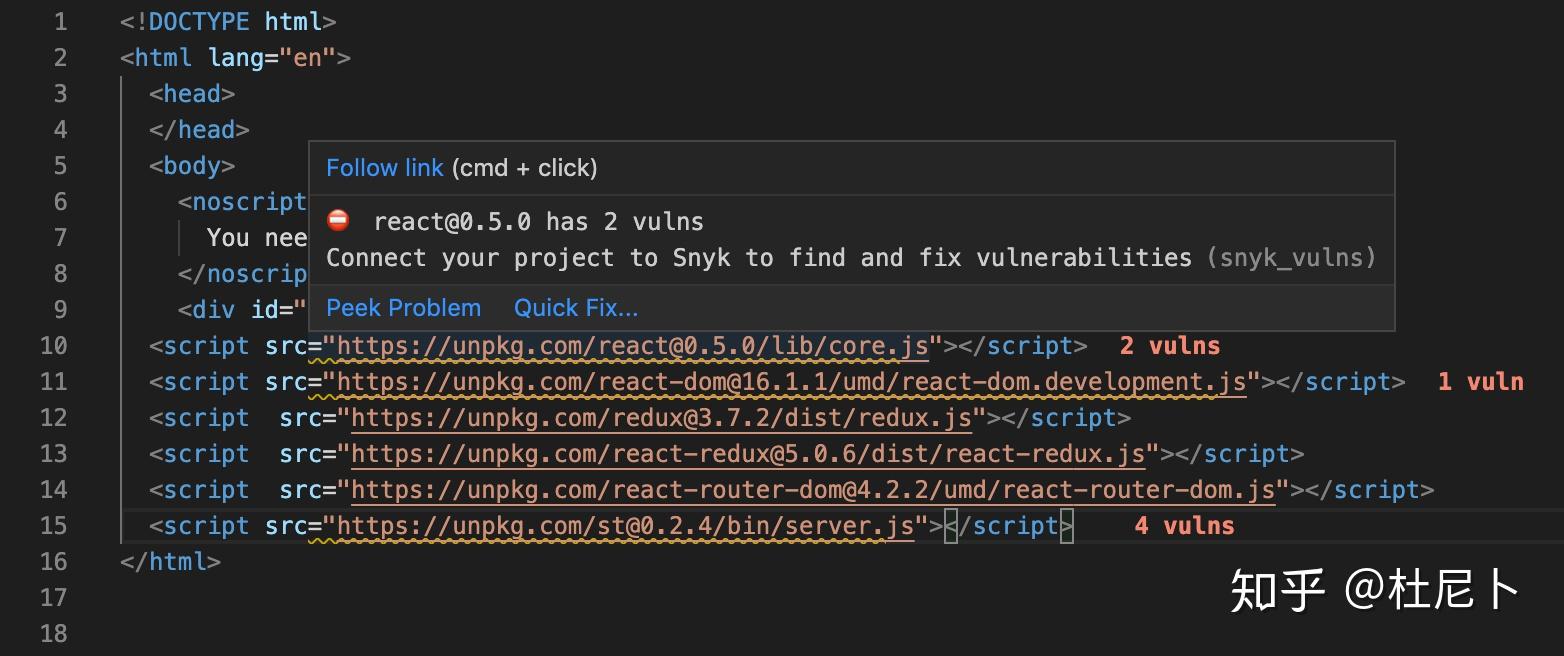This screenshot has height=656, width=1564.
Task: Open Peek Problem in hover popup
Action: pyautogui.click(x=404, y=308)
